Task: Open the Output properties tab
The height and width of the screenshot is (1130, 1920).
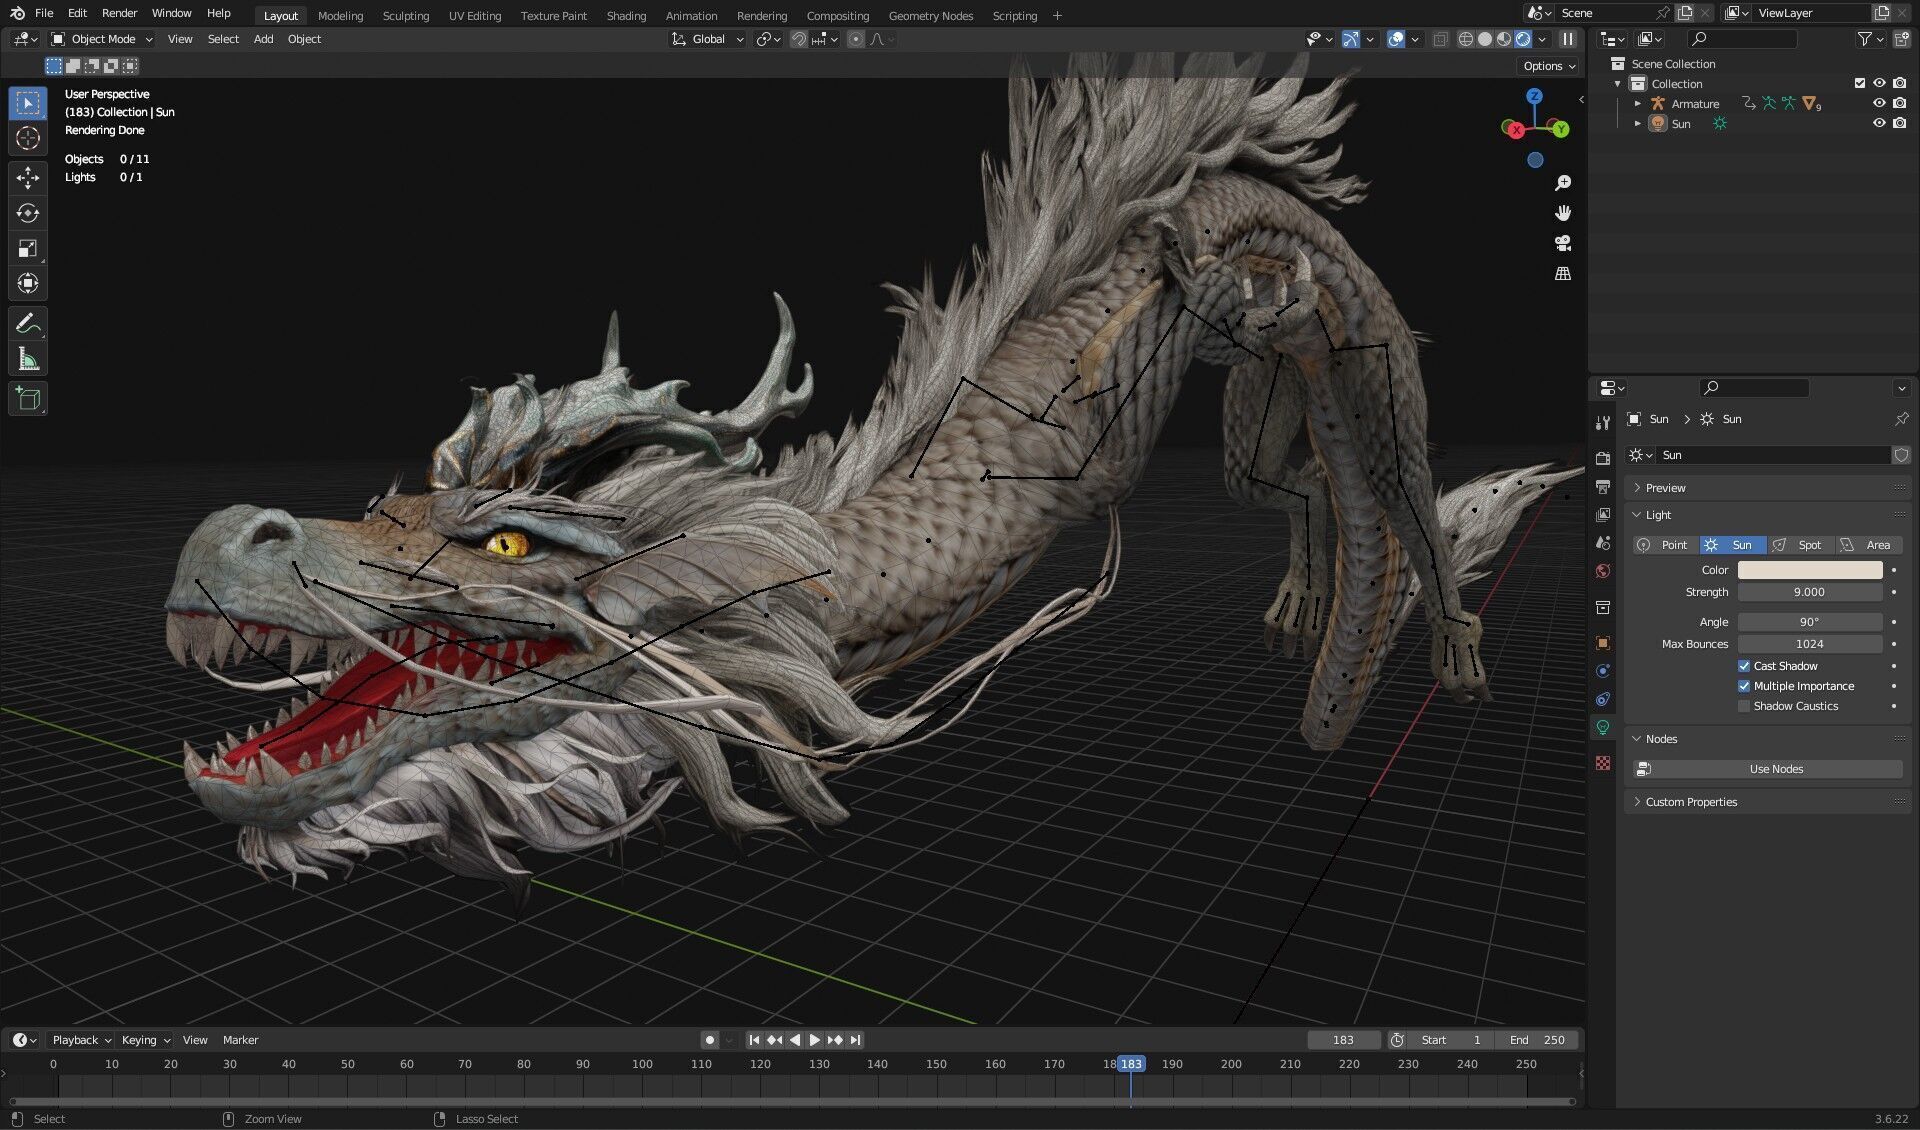Action: [x=1603, y=486]
